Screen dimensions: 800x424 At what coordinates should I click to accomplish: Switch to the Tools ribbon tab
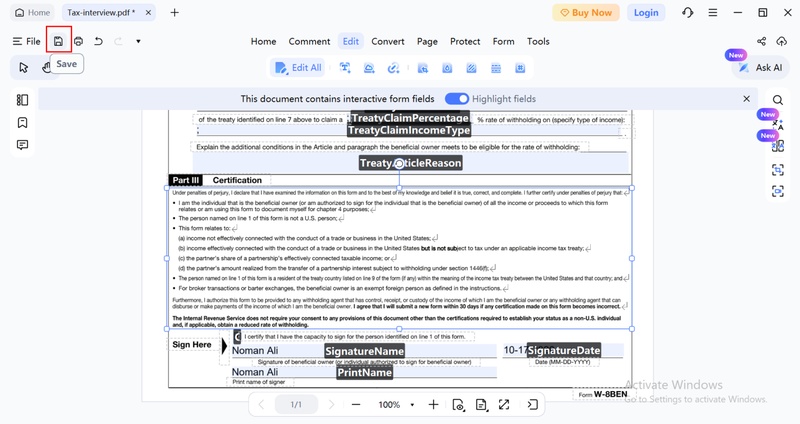click(538, 41)
